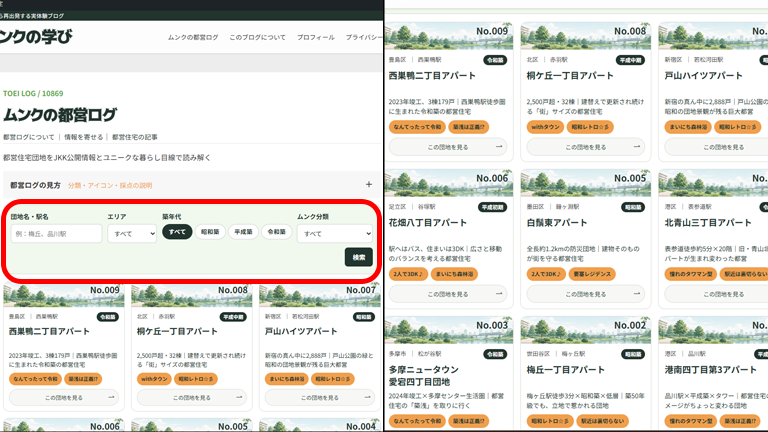Click 昭和レトロ tag on left No.008 card
Screen dimensions: 768x432
196,379
